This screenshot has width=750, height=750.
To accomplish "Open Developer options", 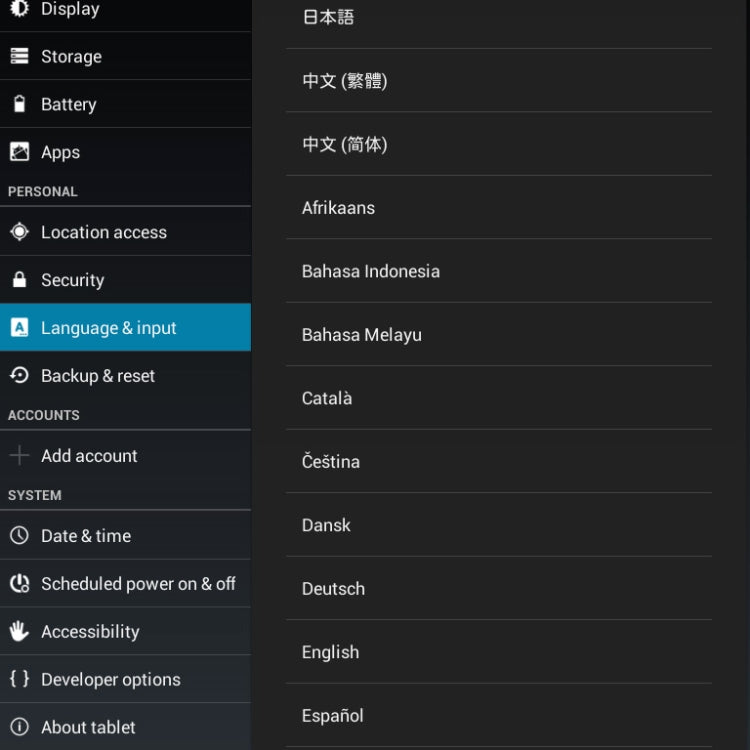I will pyautogui.click(x=125, y=679).
